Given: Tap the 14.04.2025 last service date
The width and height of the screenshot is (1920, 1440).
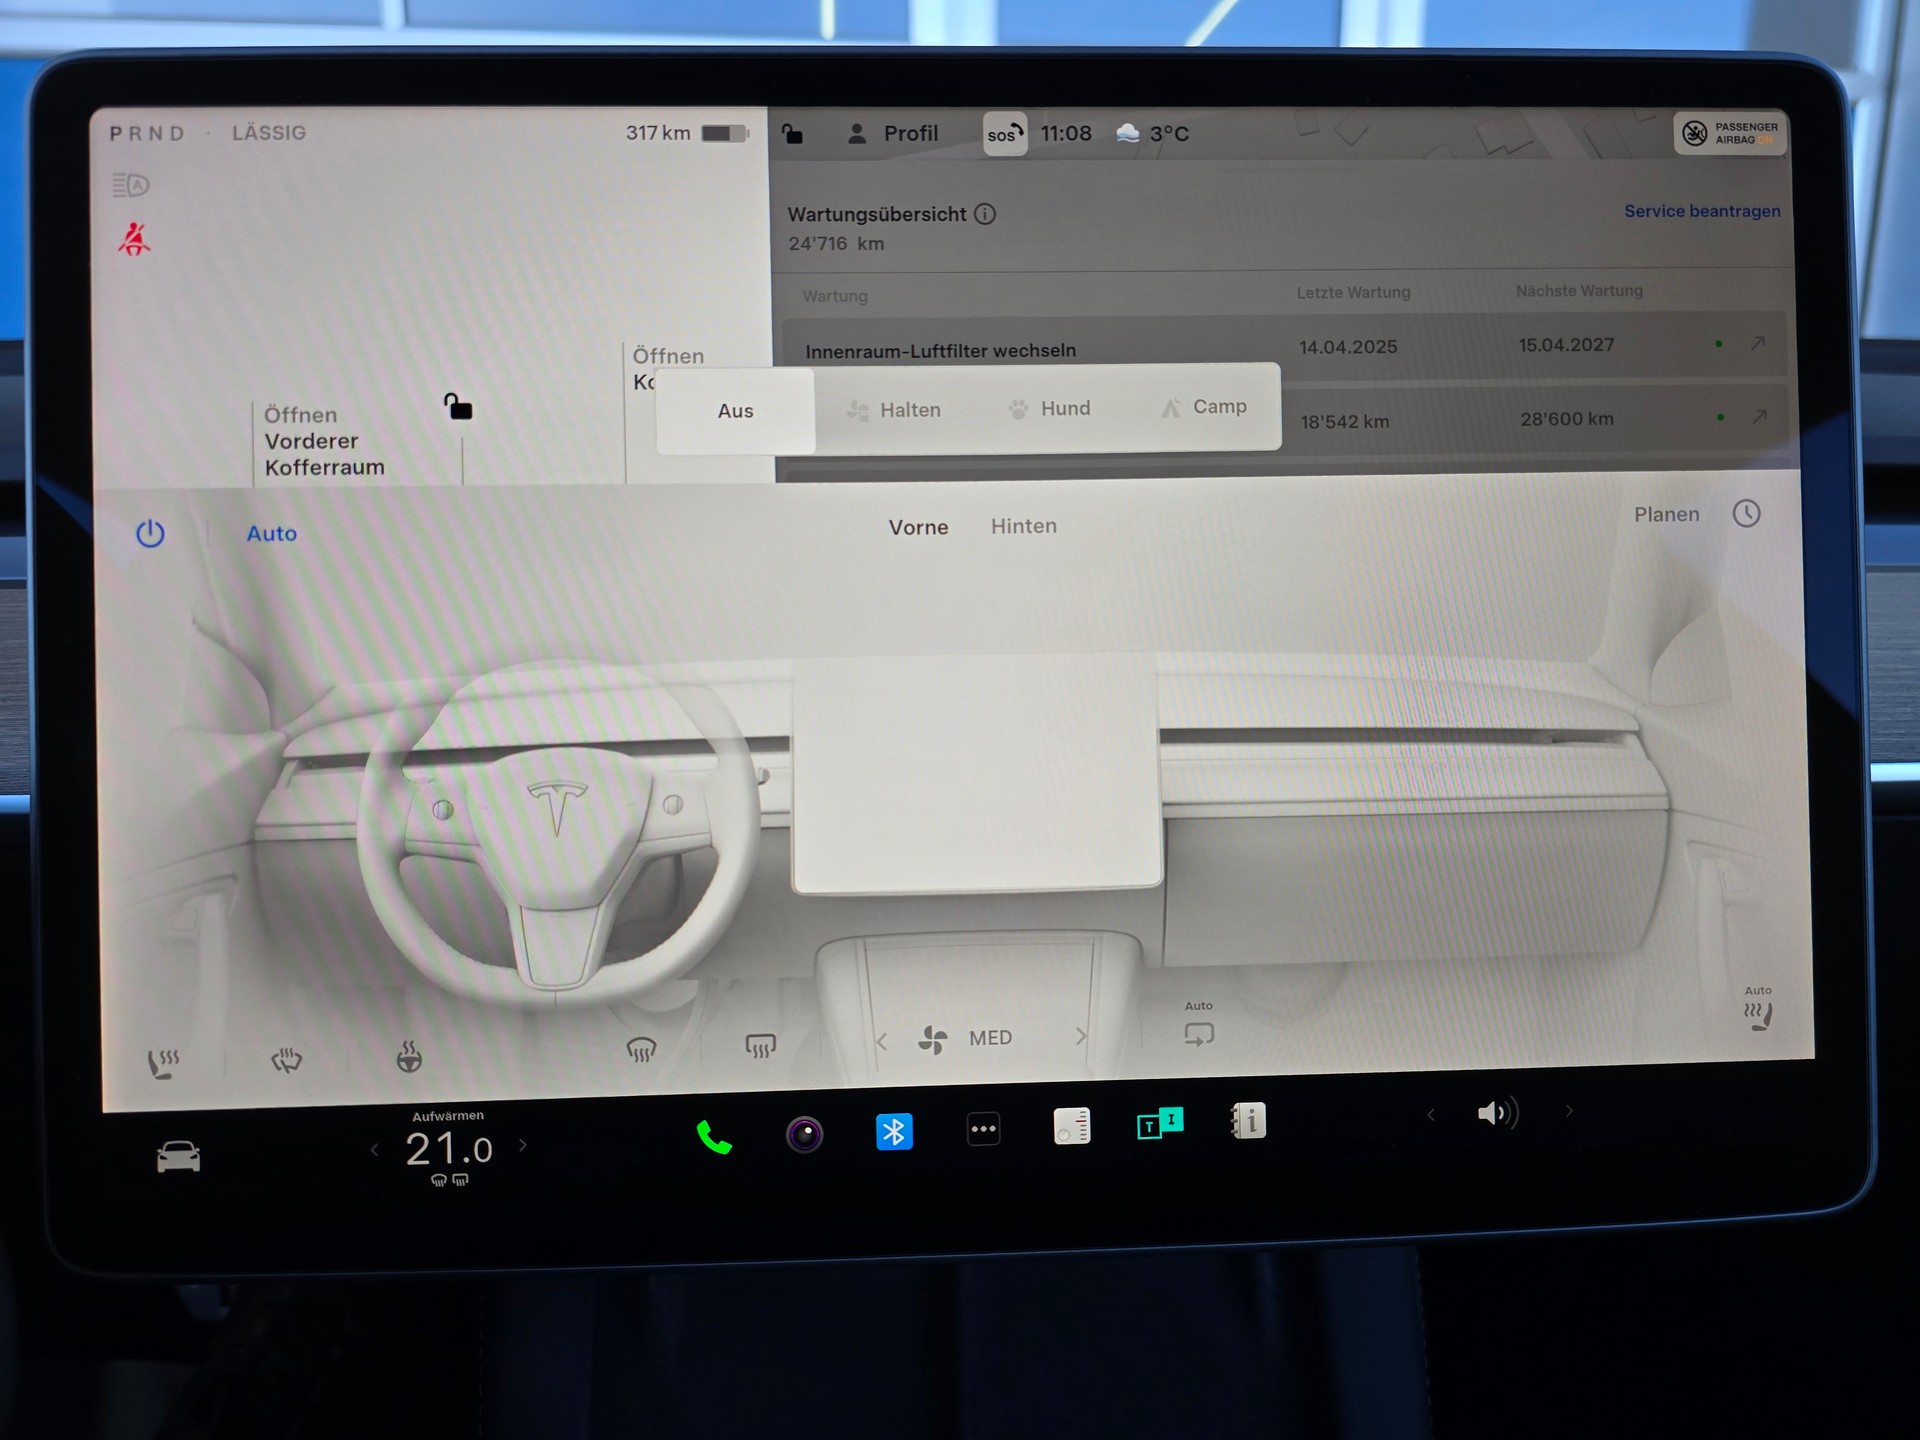Looking at the screenshot, I should 1348,347.
